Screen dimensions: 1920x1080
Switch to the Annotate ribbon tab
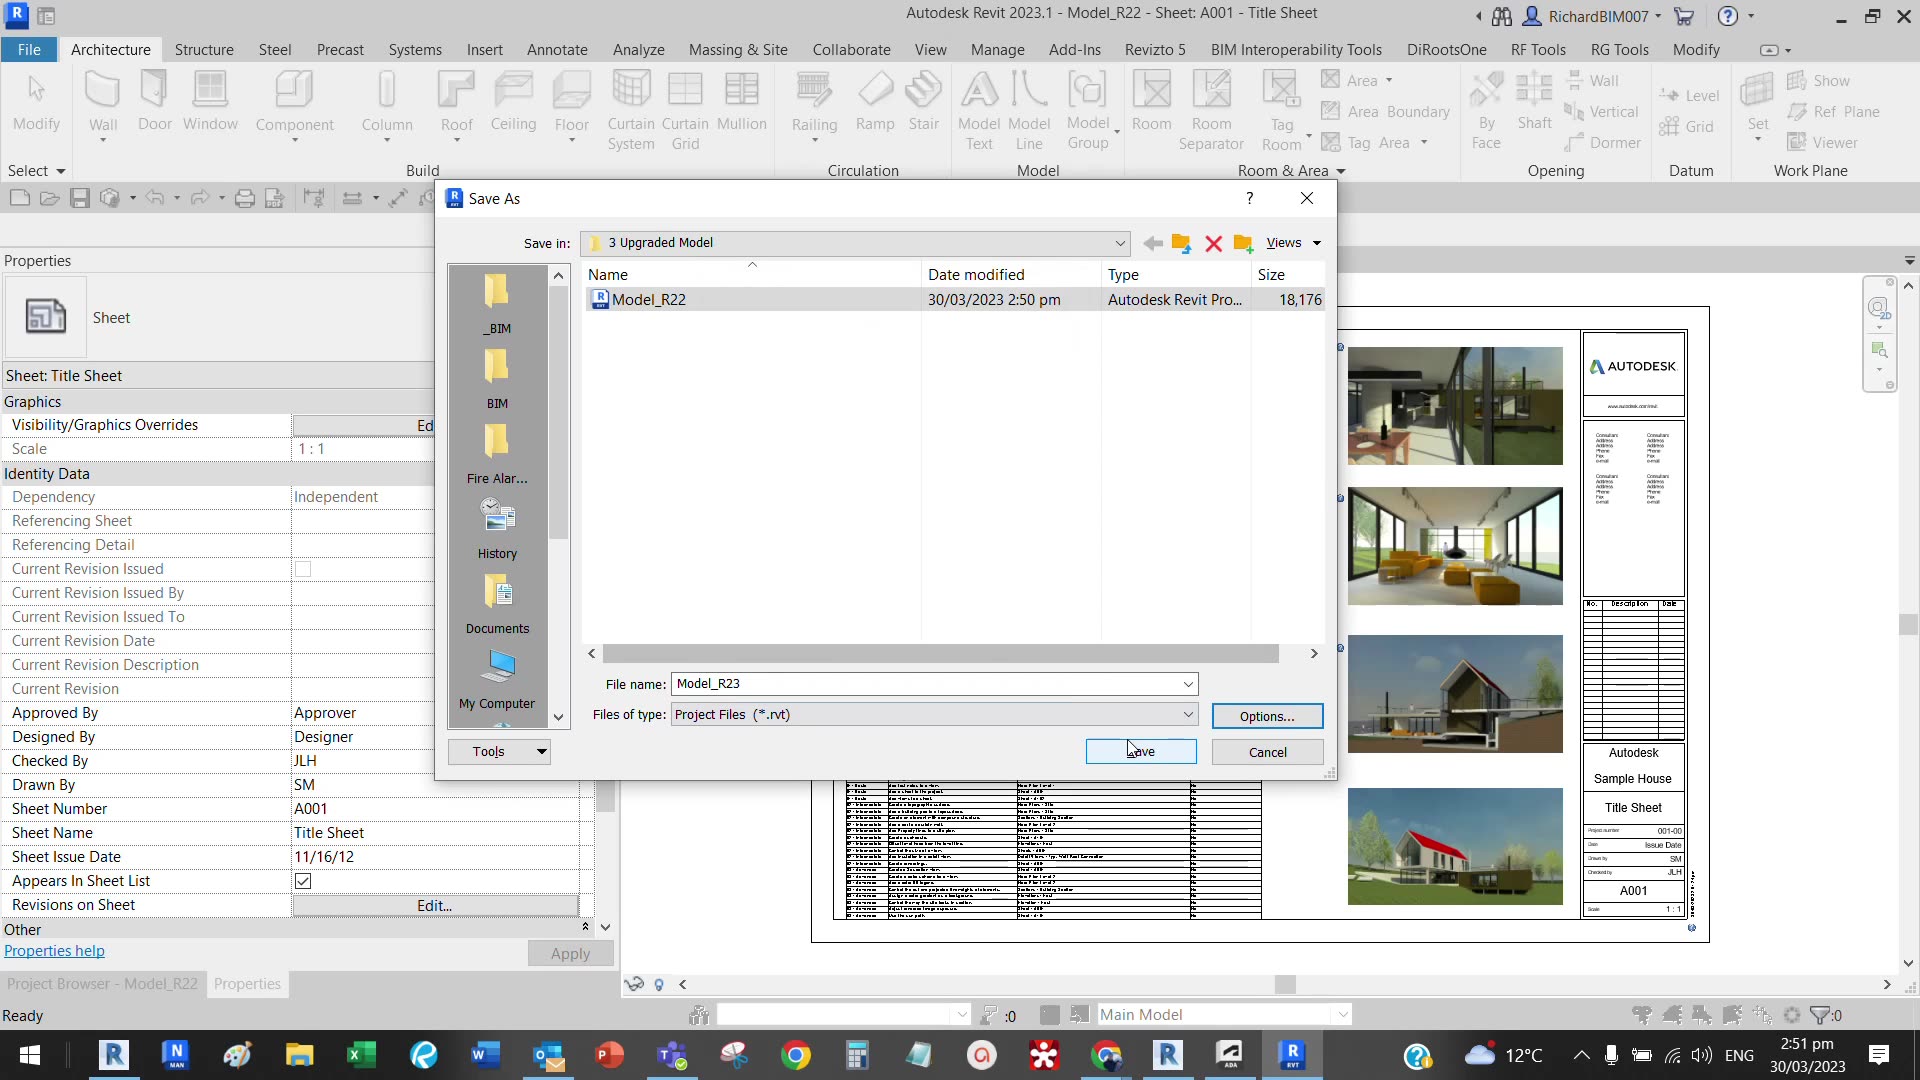click(x=557, y=49)
